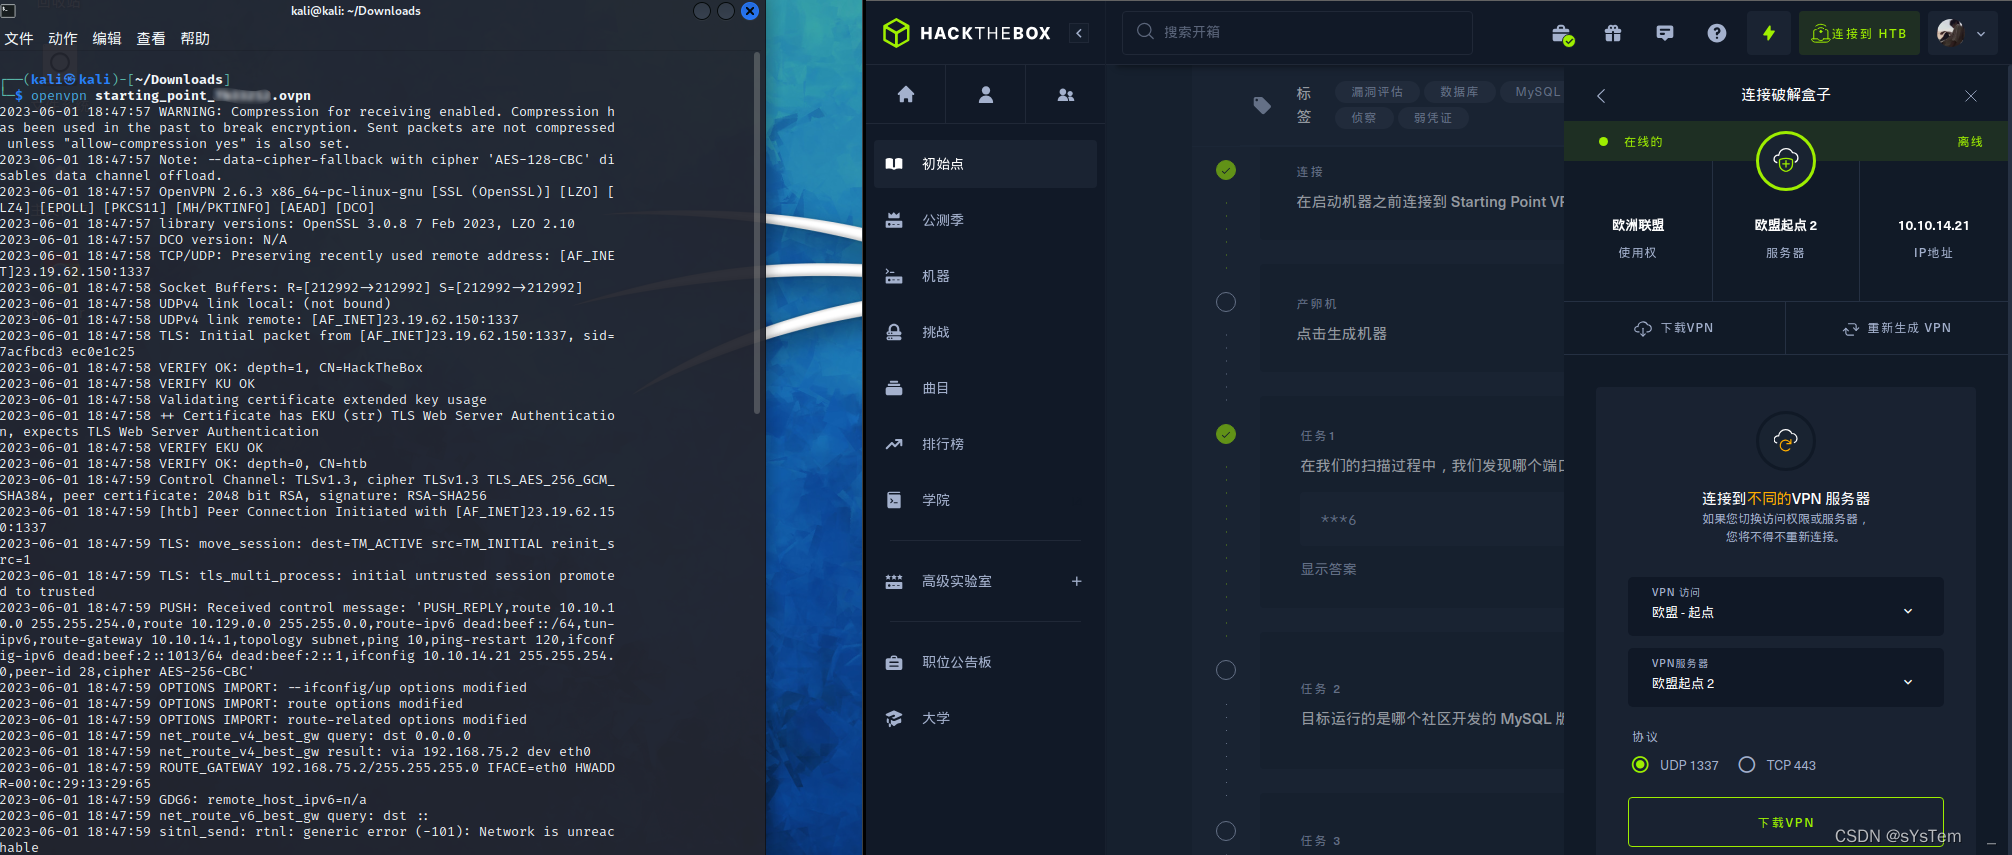The height and width of the screenshot is (855, 2012).
Task: Expand 高级实验室 with the plus icon
Action: pos(1077,581)
